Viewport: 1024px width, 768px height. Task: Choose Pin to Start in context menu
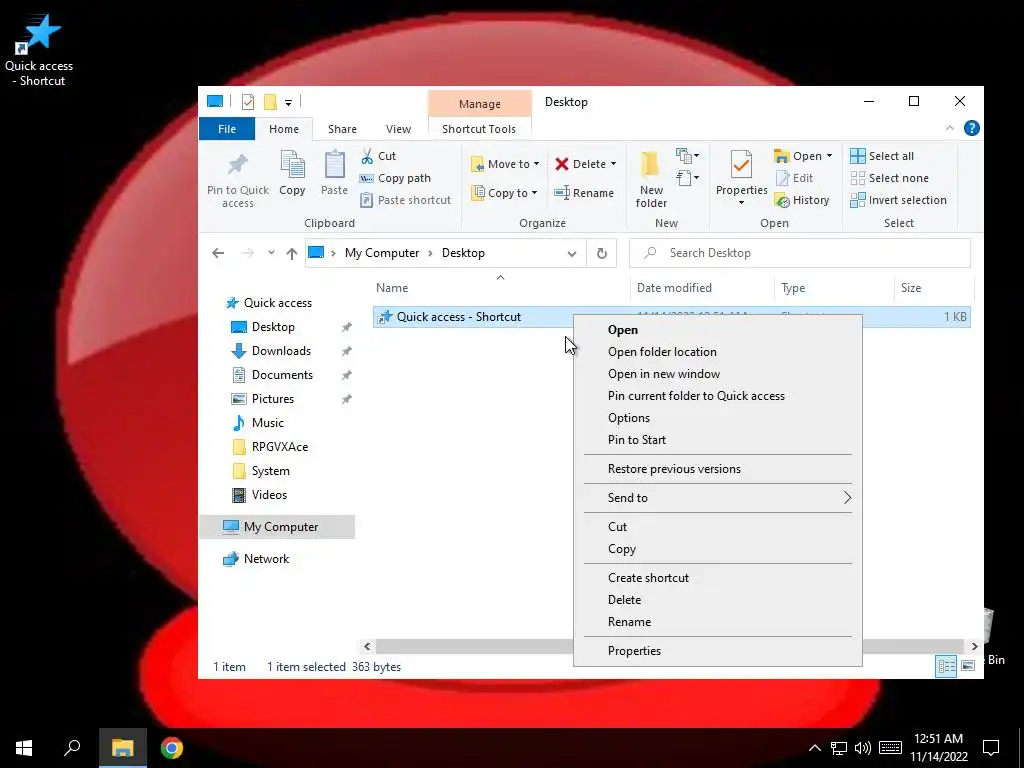[x=718, y=440]
